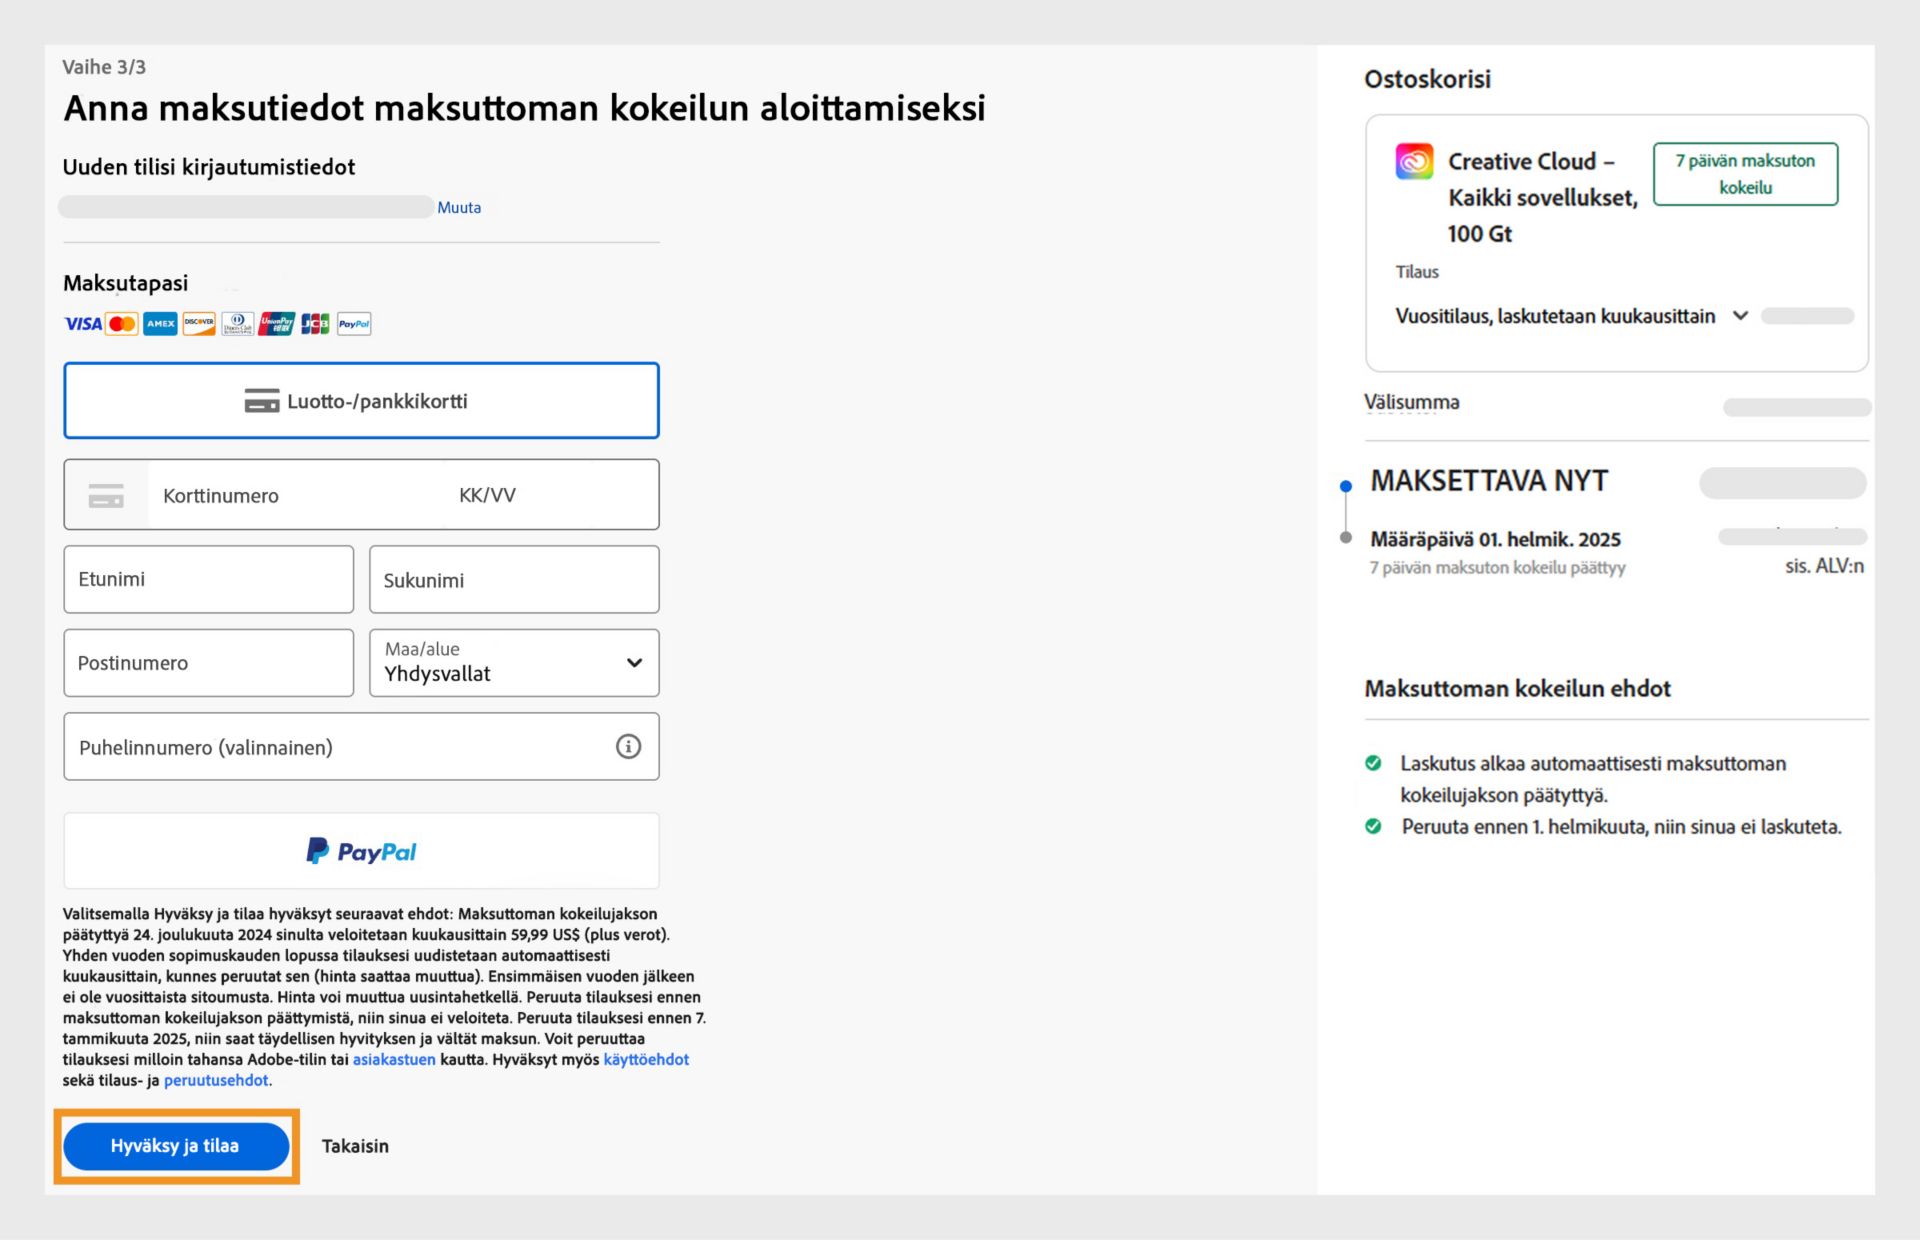Focus the Puhelinnumero (valinnainen) field
The width and height of the screenshot is (1920, 1240).
tap(361, 747)
